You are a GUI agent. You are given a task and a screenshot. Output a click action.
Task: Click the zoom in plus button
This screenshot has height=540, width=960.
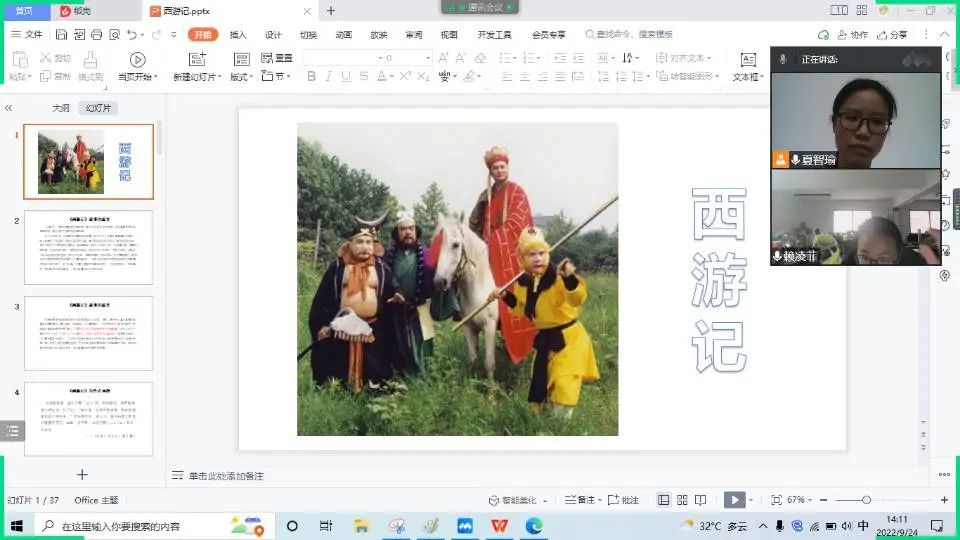(x=945, y=500)
